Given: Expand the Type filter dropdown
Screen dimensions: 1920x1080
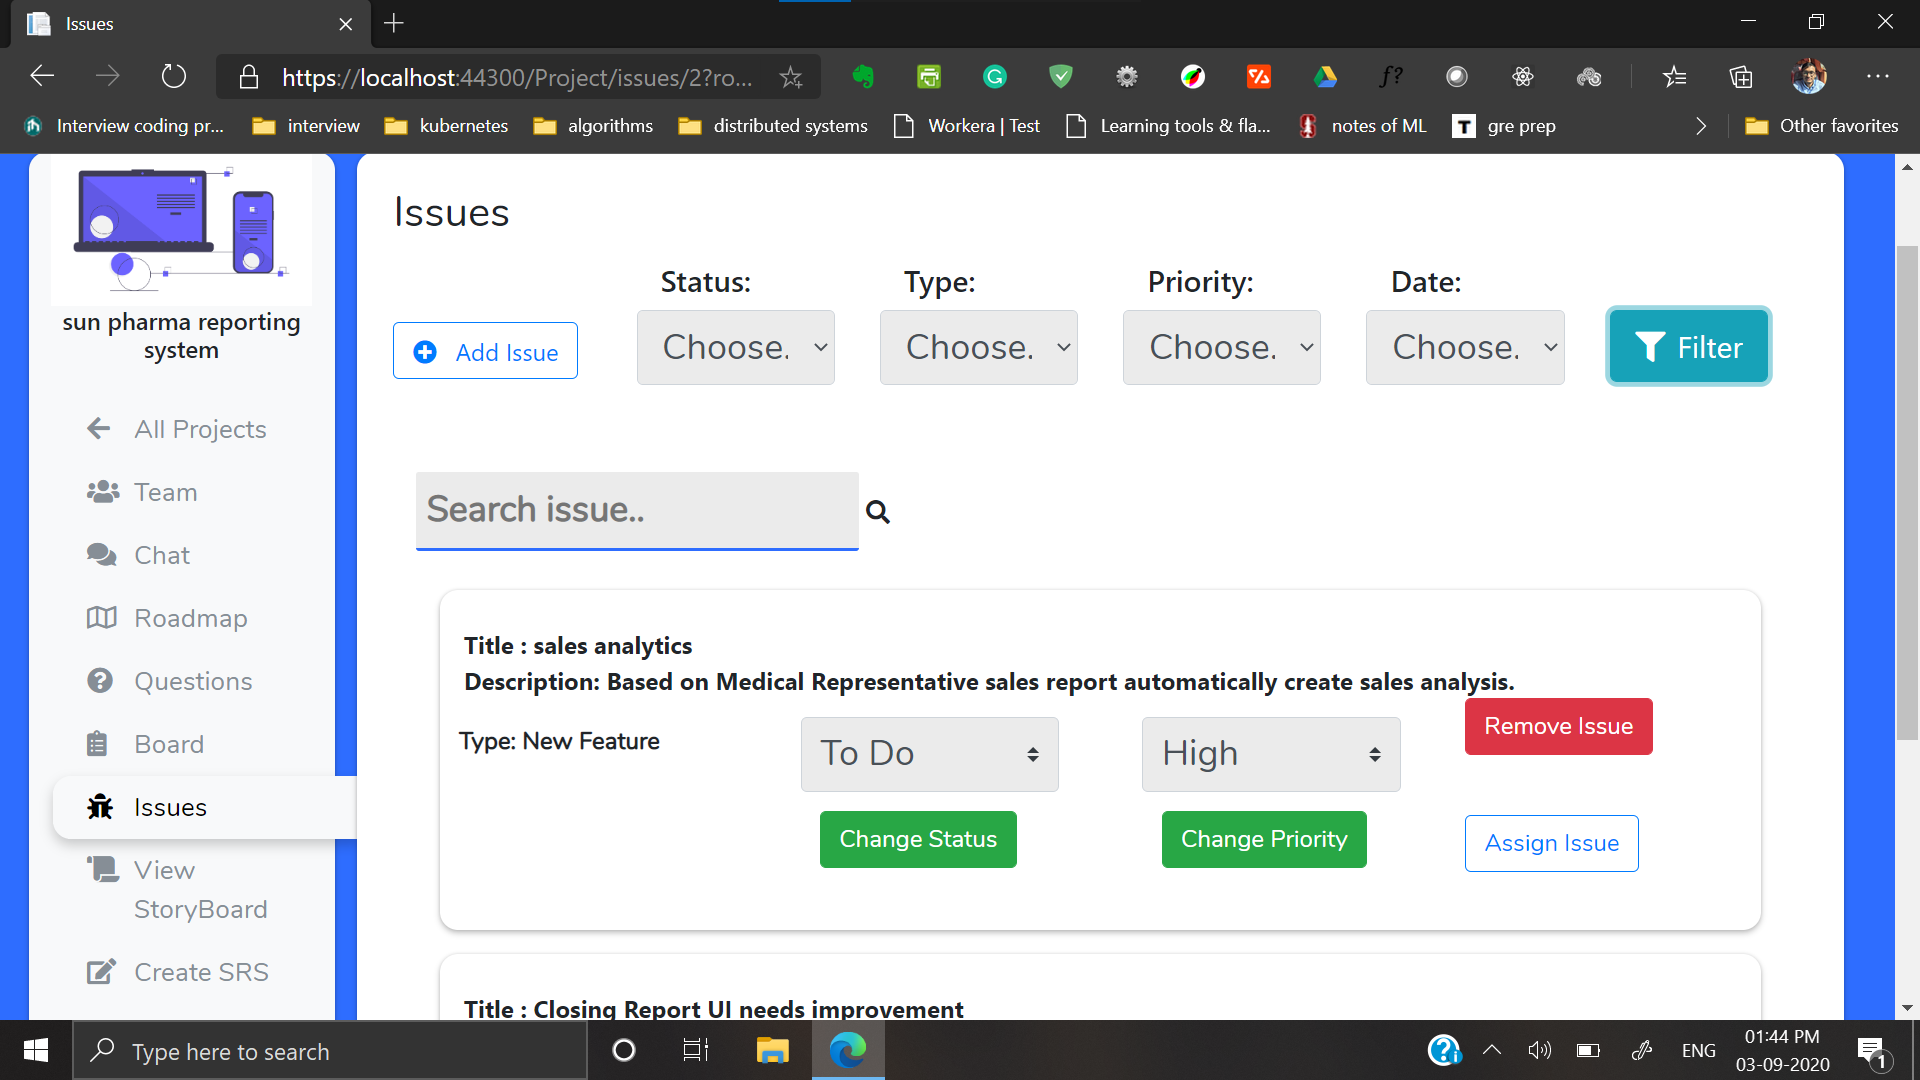Looking at the screenshot, I should click(x=978, y=347).
